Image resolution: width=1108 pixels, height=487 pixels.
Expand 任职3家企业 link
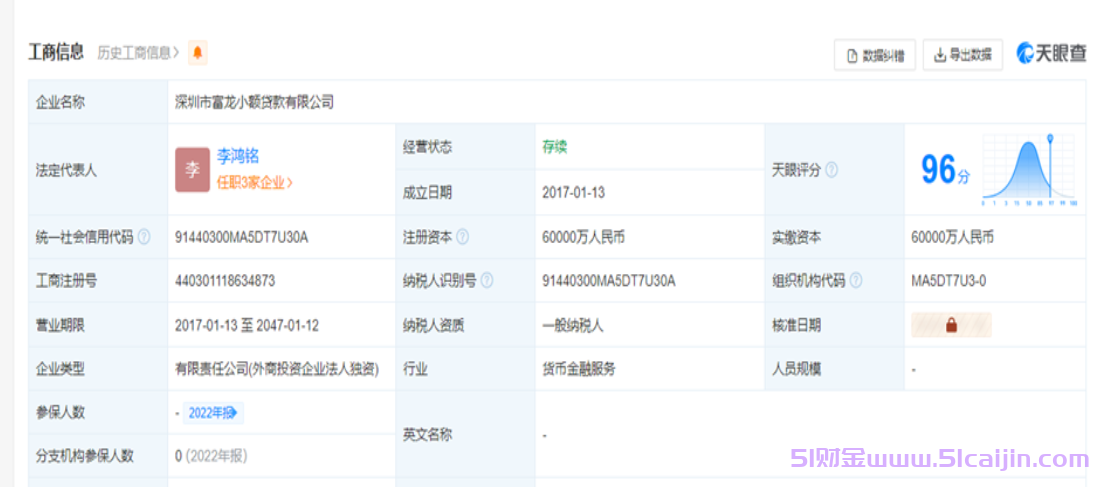(x=254, y=182)
